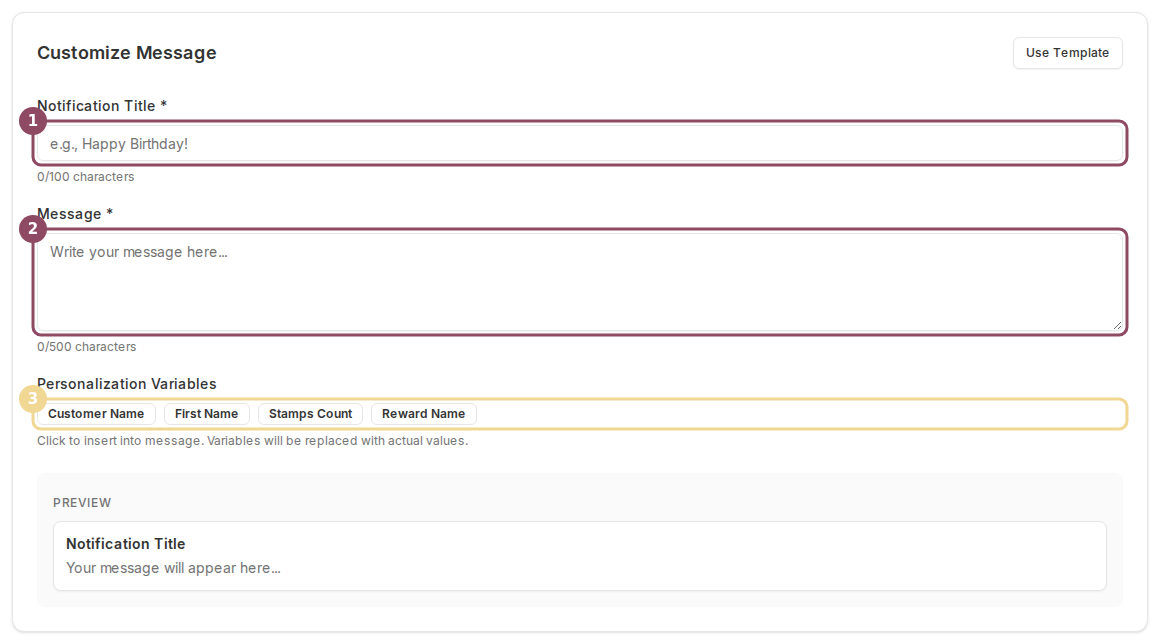The height and width of the screenshot is (644, 1160).
Task: Click the message box resize handle
Action: tap(1117, 325)
